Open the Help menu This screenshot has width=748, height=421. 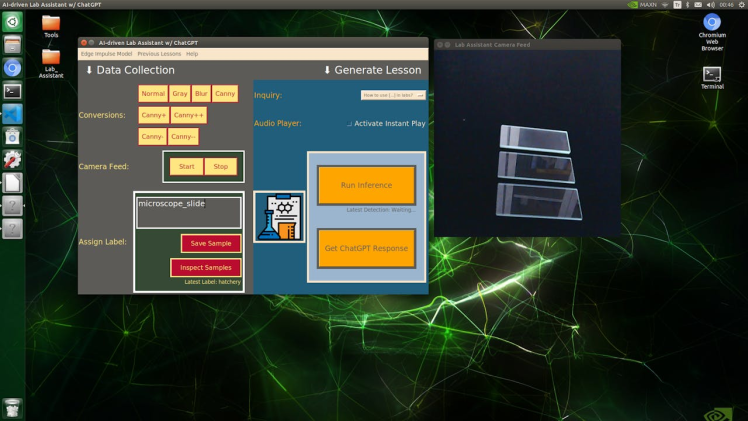tap(192, 54)
